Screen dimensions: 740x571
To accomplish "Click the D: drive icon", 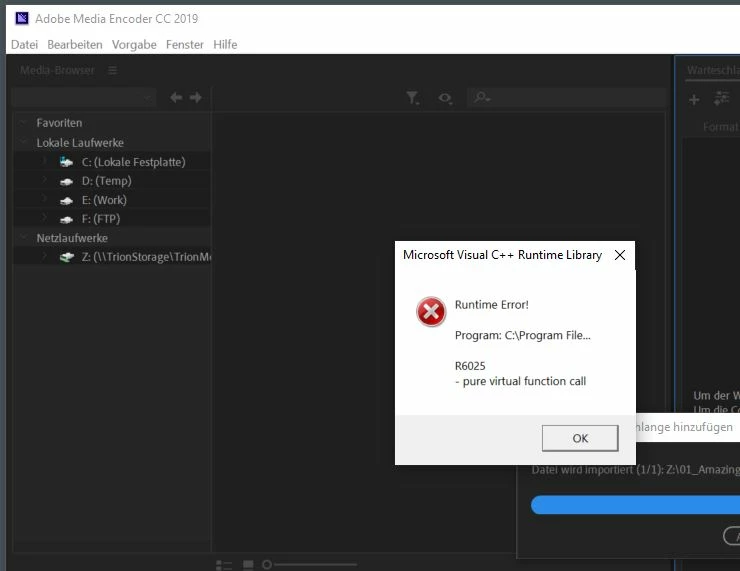I will tap(67, 182).
